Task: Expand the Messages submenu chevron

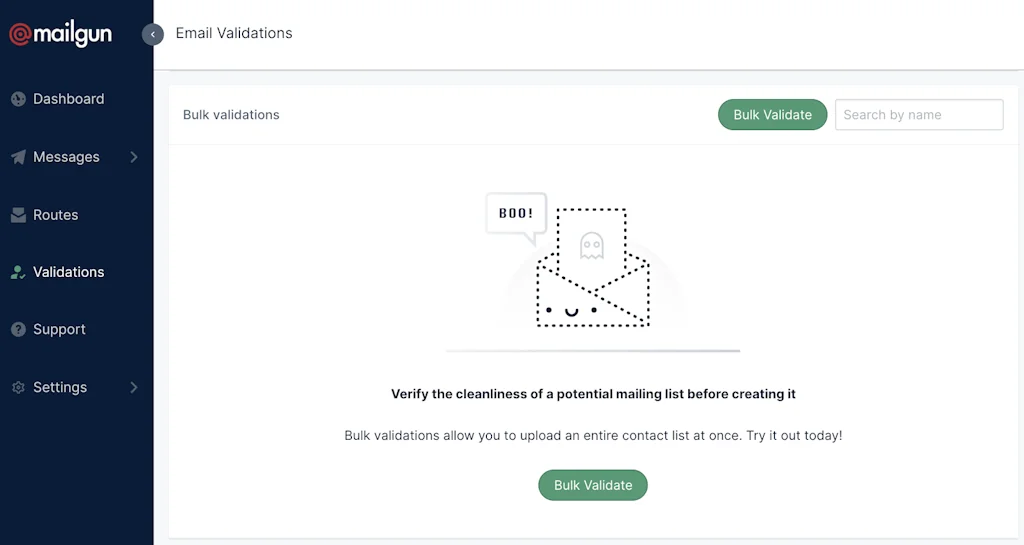Action: pos(134,157)
